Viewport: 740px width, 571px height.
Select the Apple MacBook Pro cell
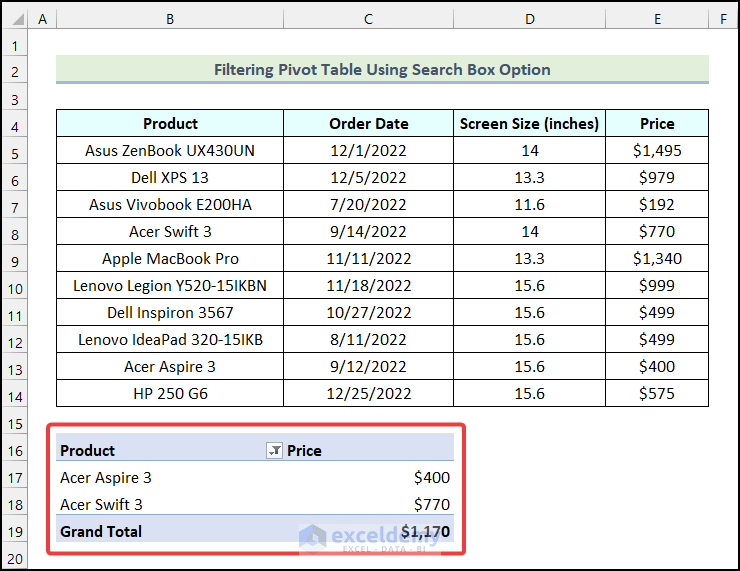(x=170, y=259)
